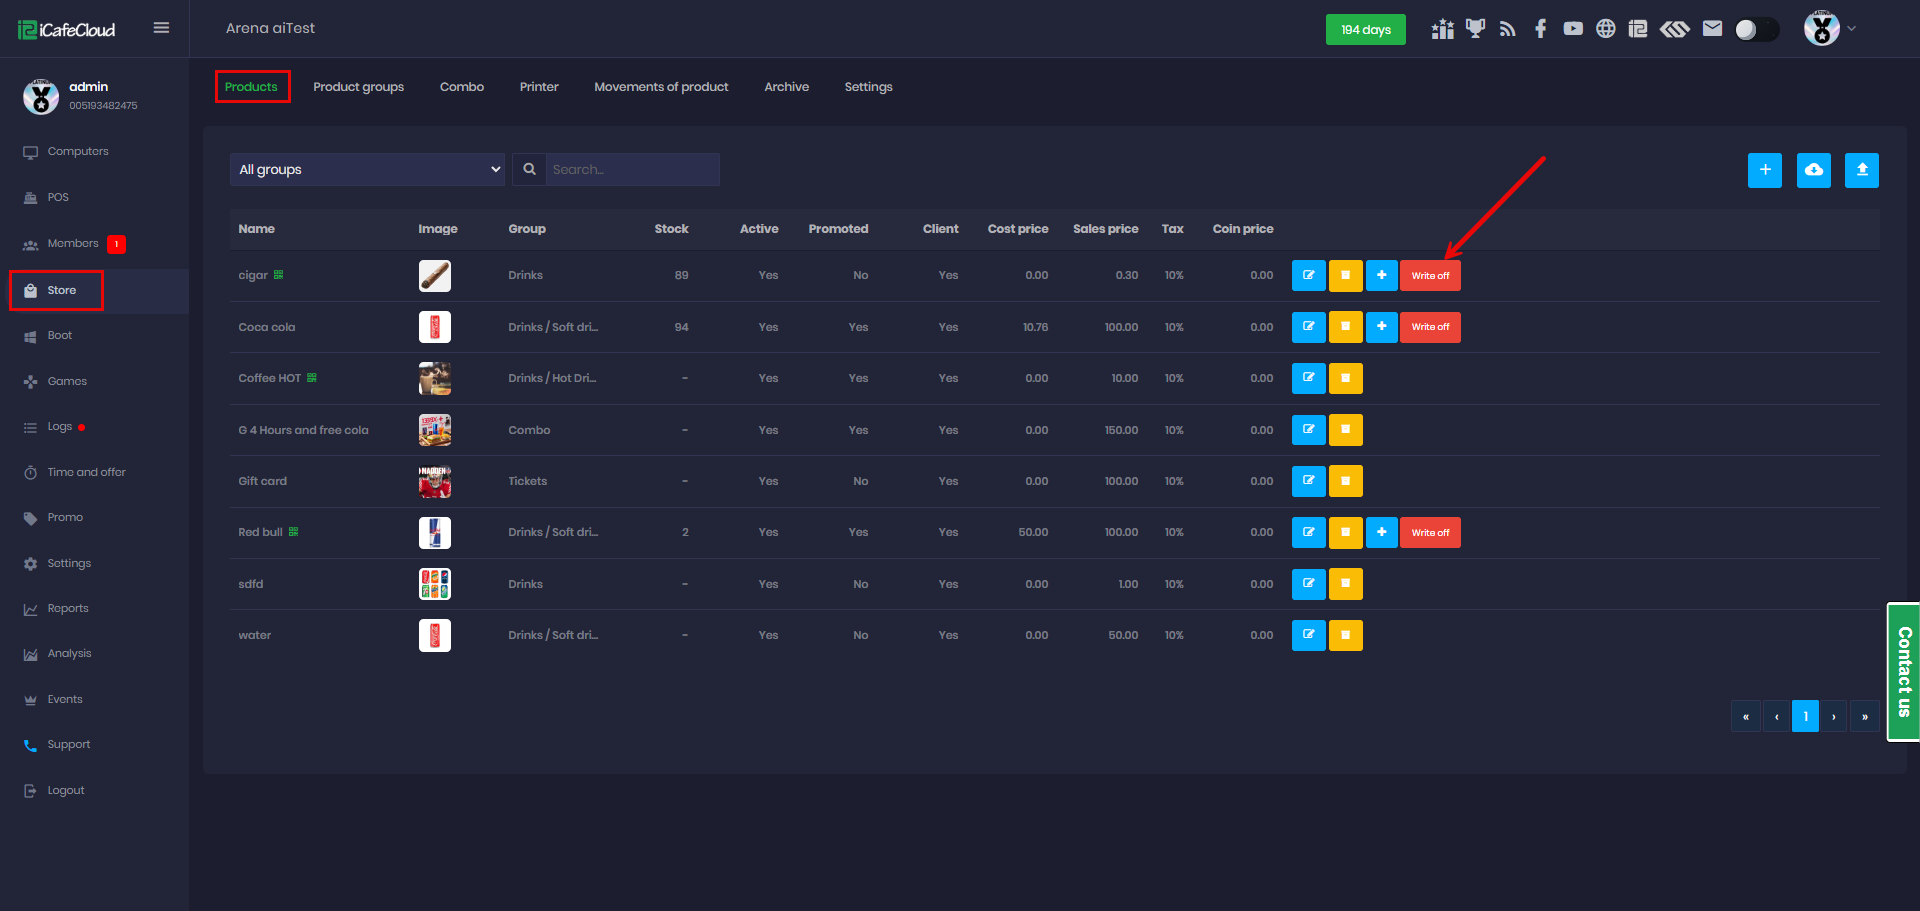Switch to the Product groups tab

[358, 87]
